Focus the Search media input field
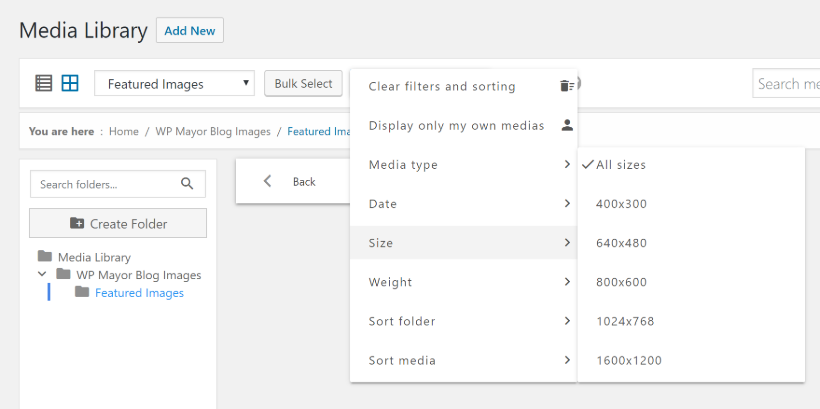The height and width of the screenshot is (409, 820). point(786,84)
